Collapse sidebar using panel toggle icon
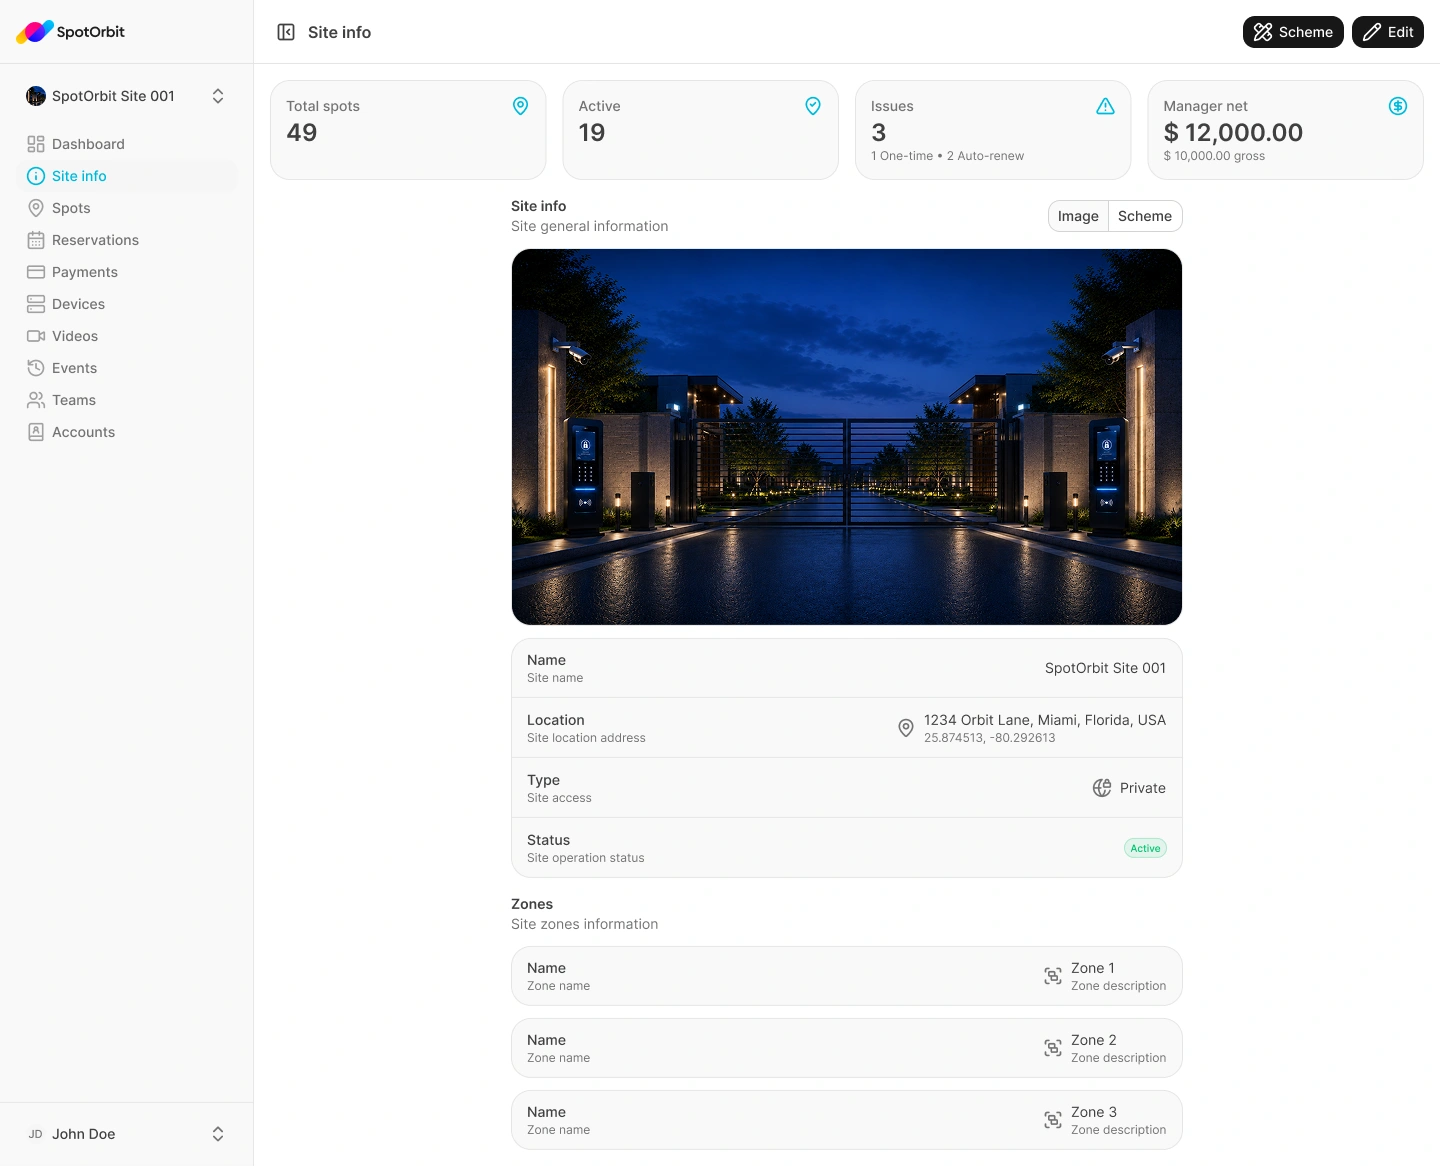 tap(286, 32)
